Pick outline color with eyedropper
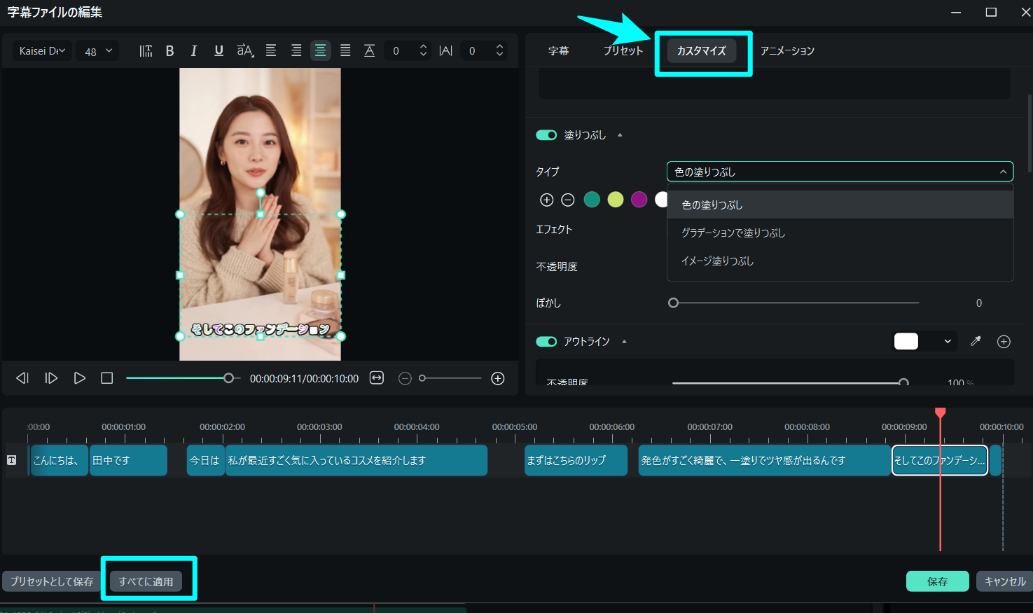Image resolution: width=1033 pixels, height=613 pixels. click(x=976, y=341)
